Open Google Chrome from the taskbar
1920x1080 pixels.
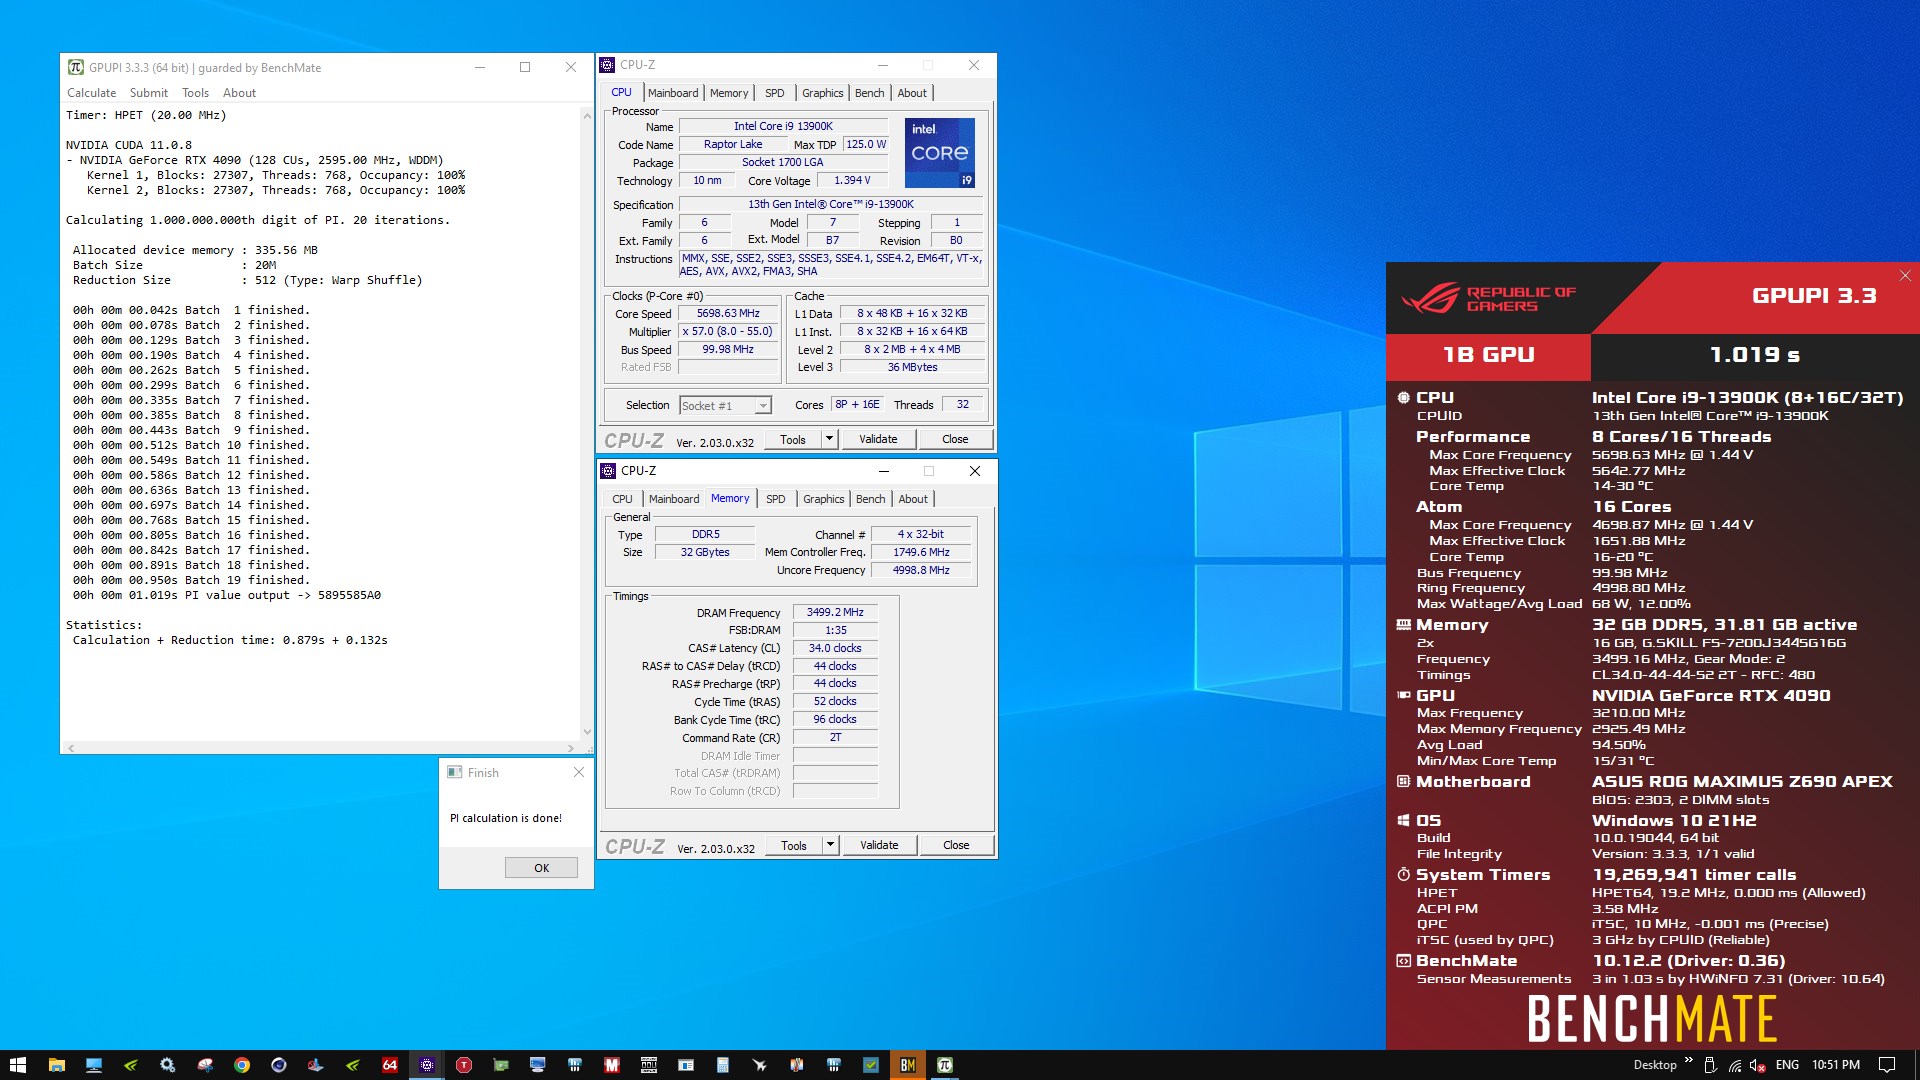241,1065
